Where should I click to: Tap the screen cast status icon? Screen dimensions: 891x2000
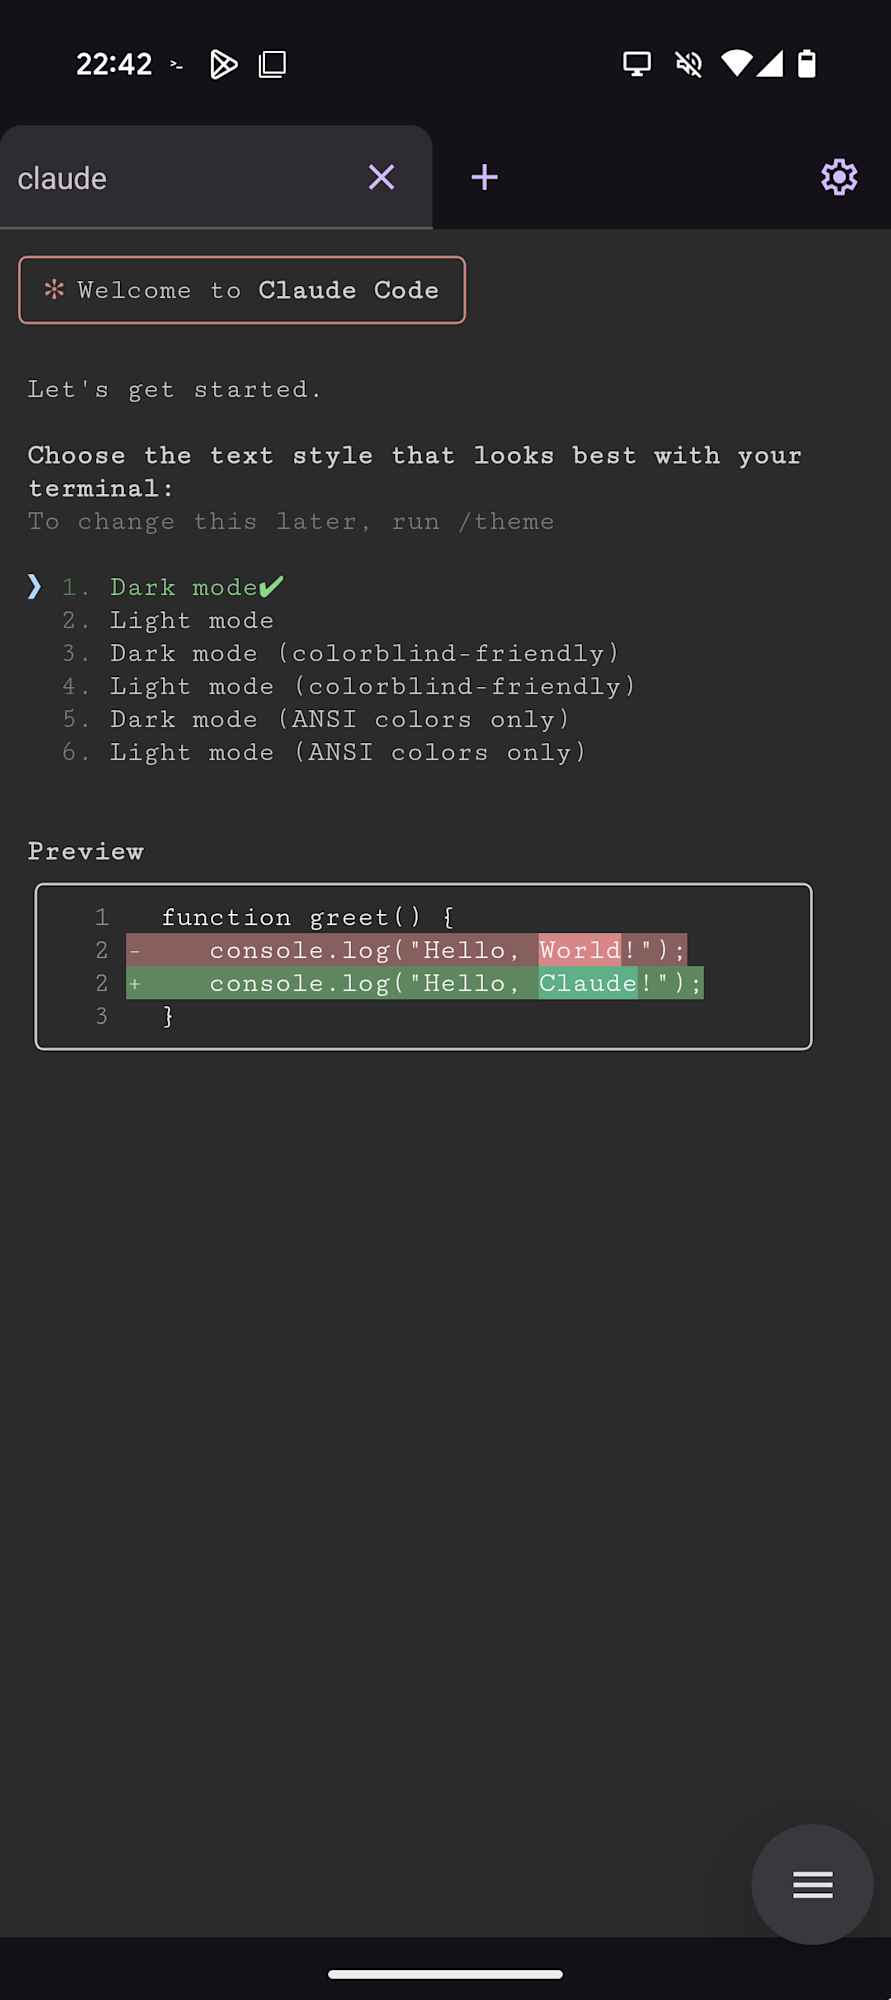[636, 64]
